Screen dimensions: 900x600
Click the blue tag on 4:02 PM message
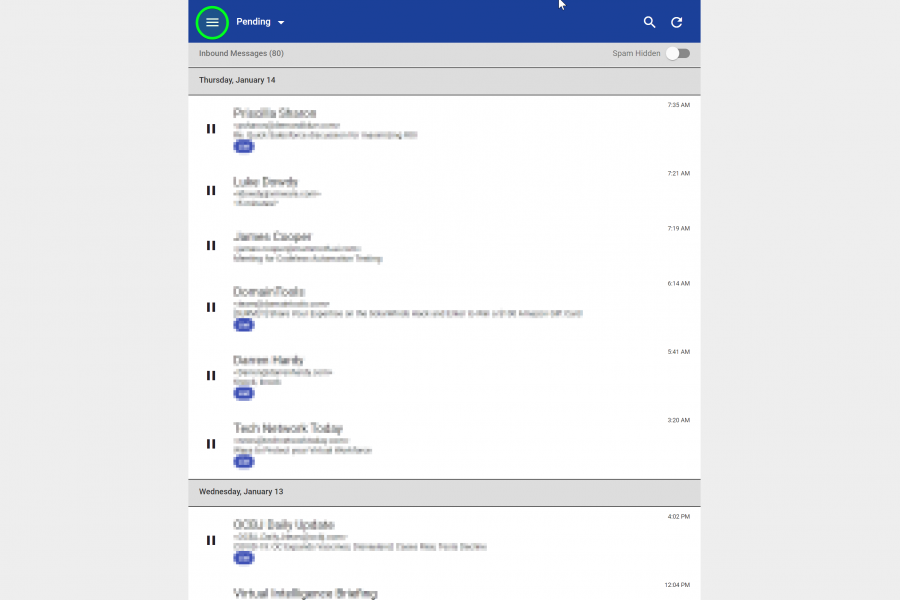(244, 558)
